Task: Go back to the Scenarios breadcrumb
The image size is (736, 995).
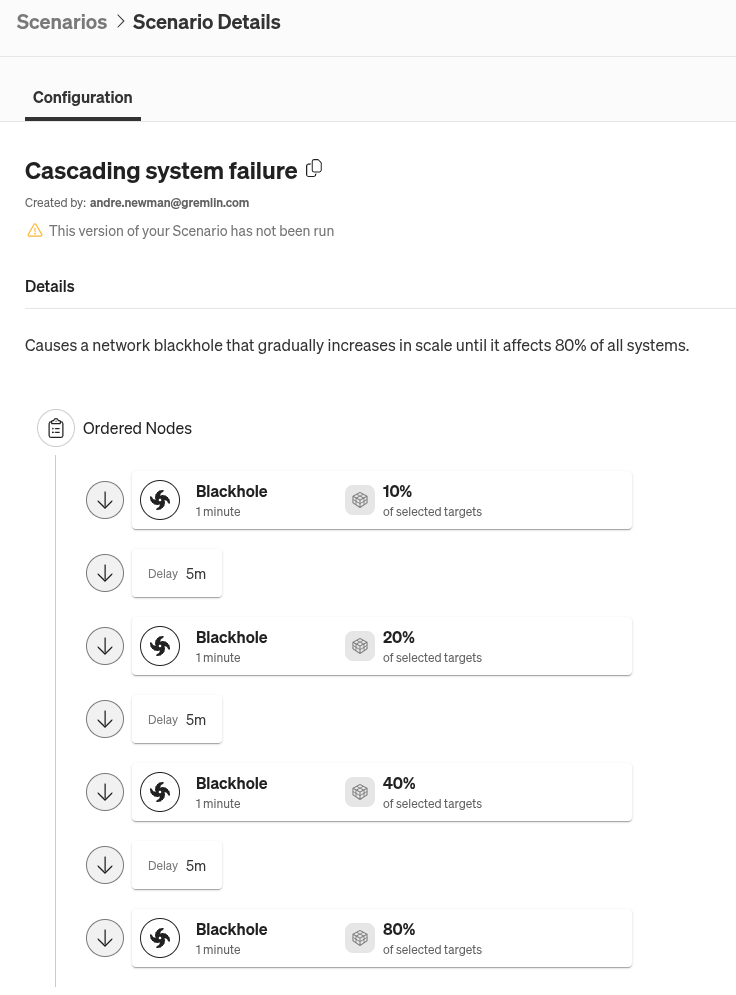Action: 62,22
